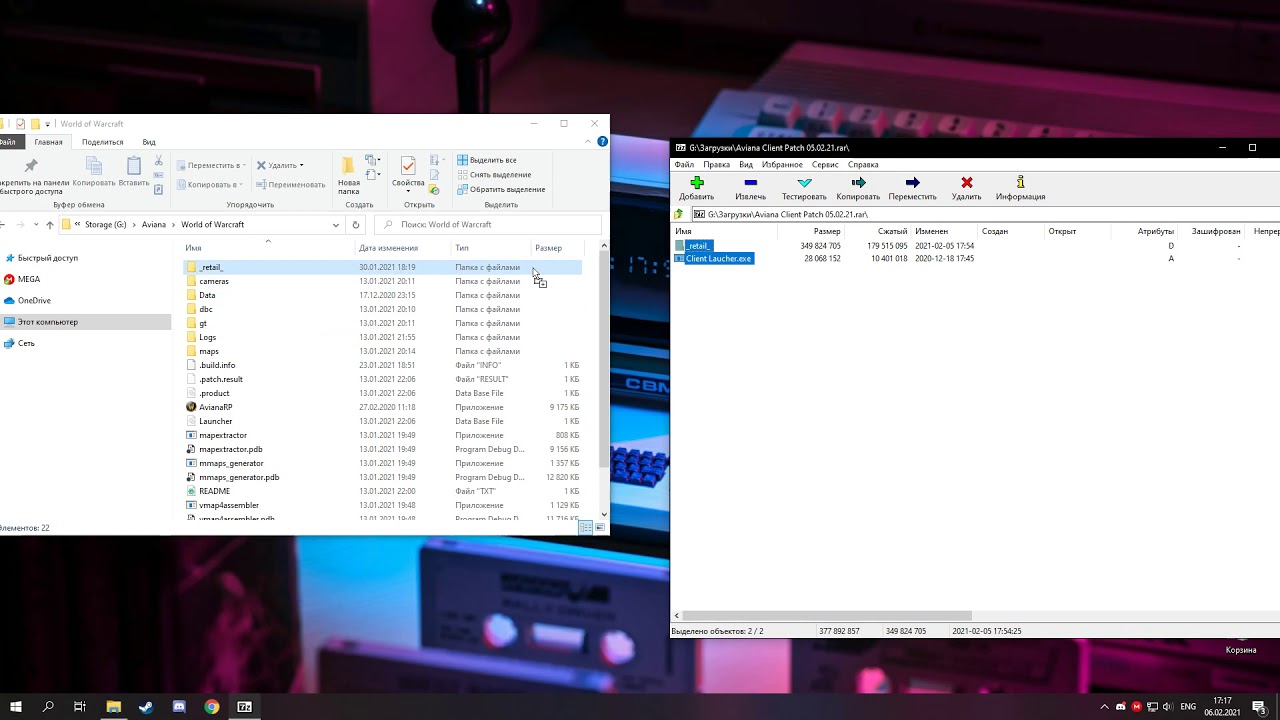Select Быстрый доступ in Explorer sidebar

(41, 258)
